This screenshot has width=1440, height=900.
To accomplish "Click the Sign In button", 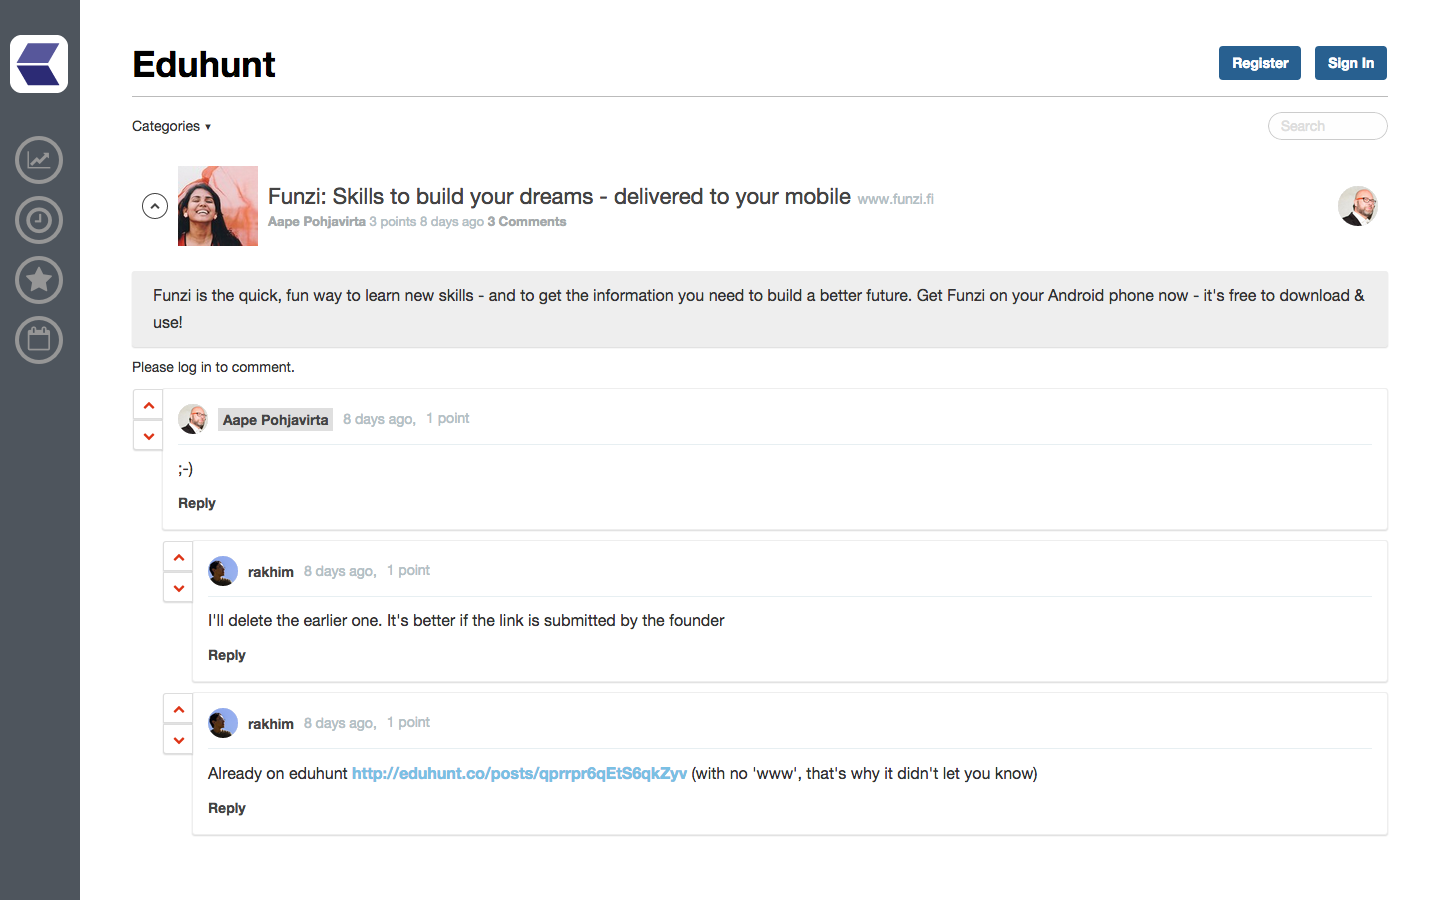I will (x=1350, y=63).
